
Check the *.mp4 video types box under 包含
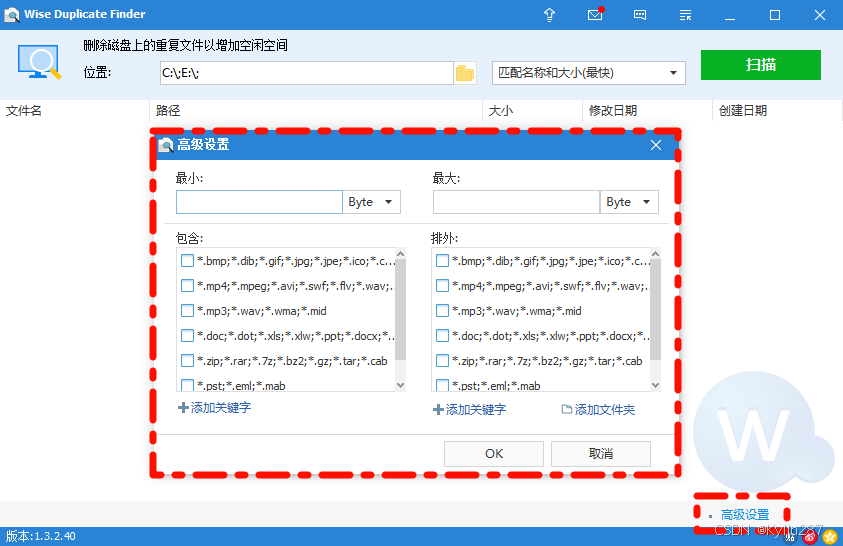click(187, 285)
